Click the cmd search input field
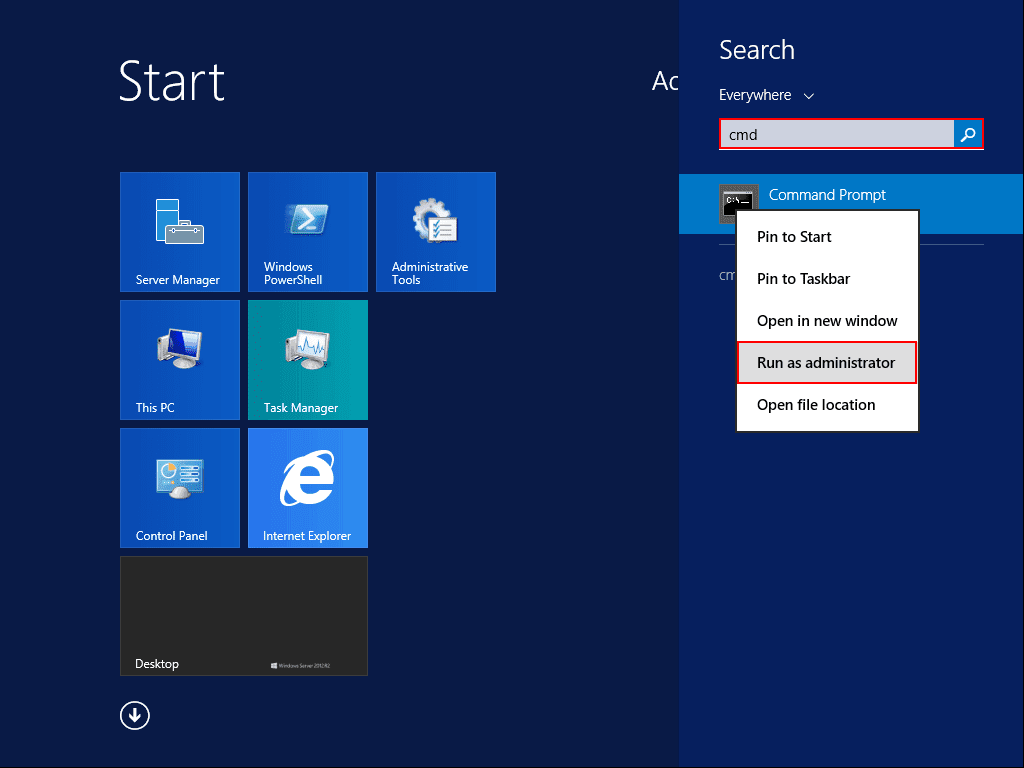Viewport: 1024px width, 768px height. [x=837, y=135]
